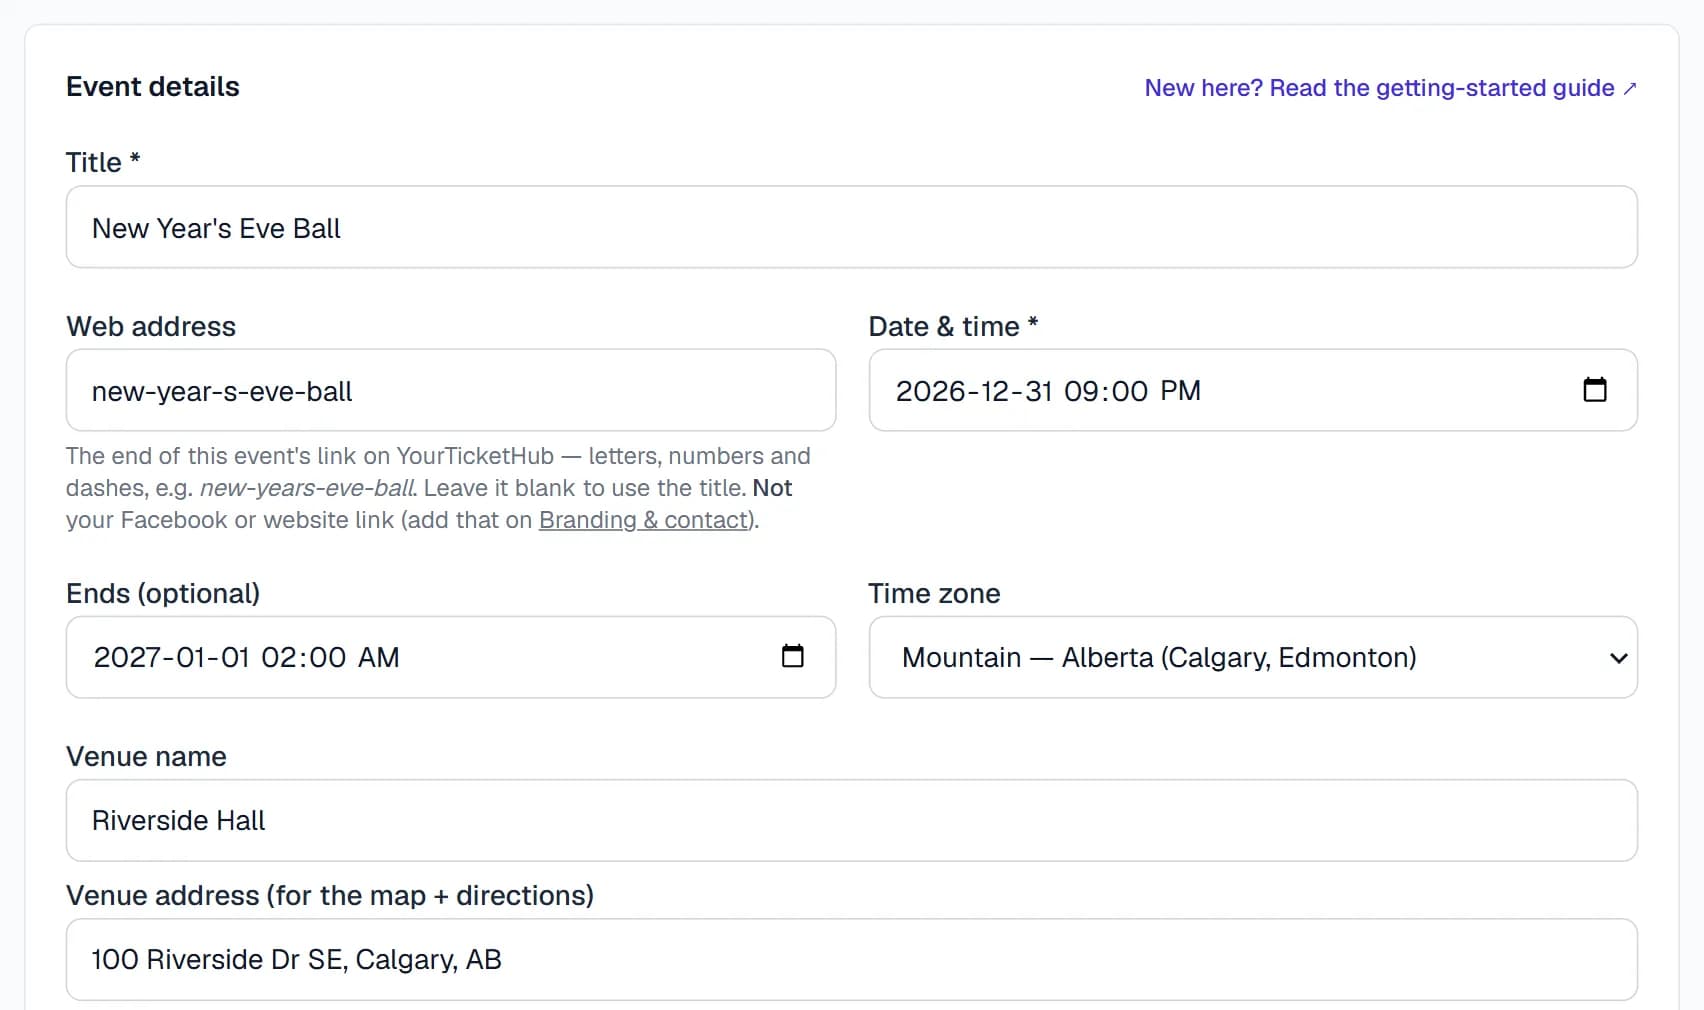Open the calendar picker for Date & time
The width and height of the screenshot is (1704, 1010).
tap(1595, 390)
